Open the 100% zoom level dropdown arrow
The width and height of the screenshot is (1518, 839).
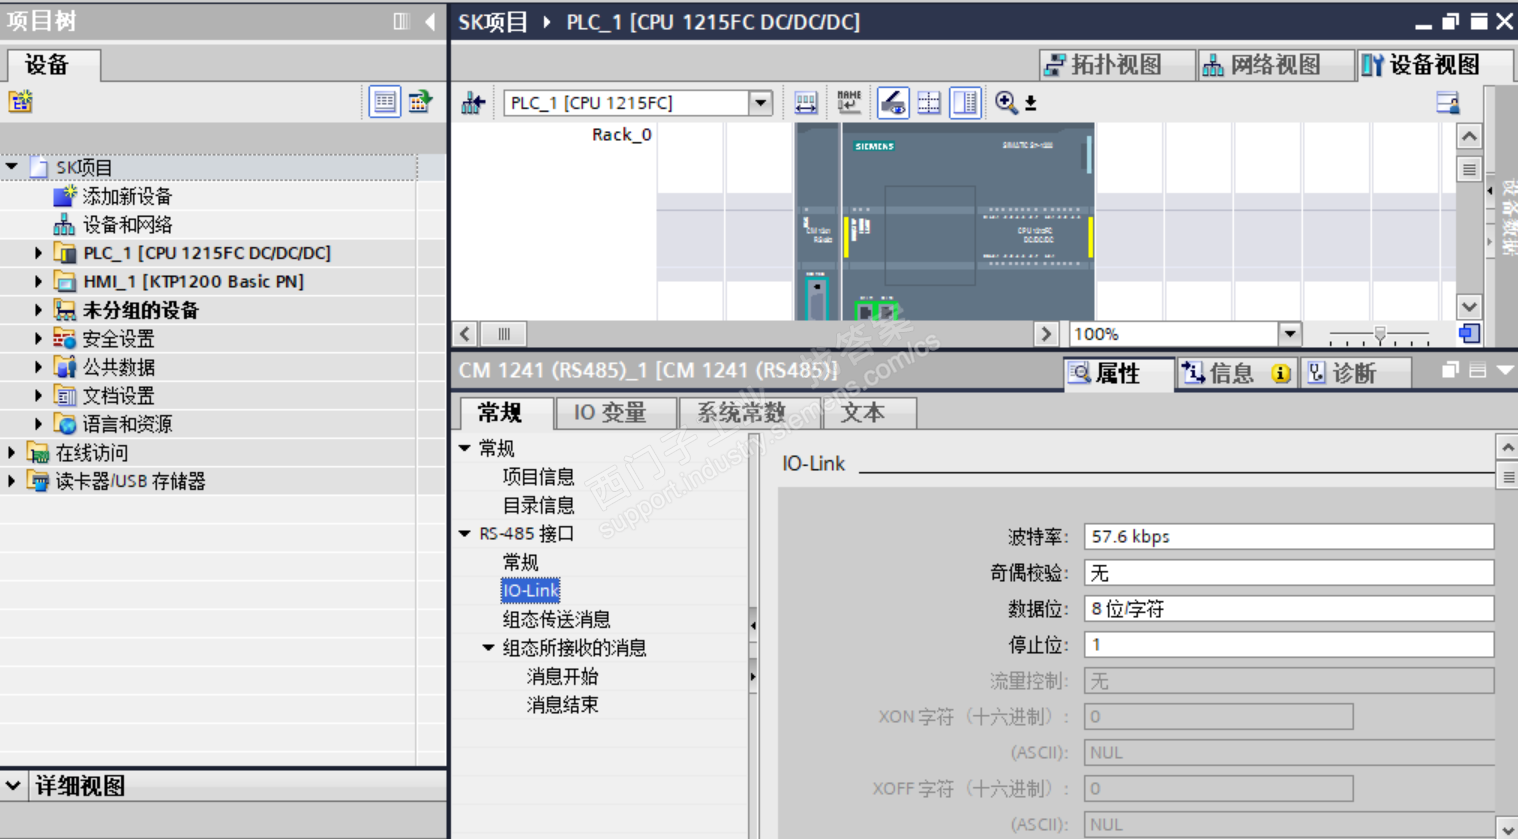[1290, 334]
